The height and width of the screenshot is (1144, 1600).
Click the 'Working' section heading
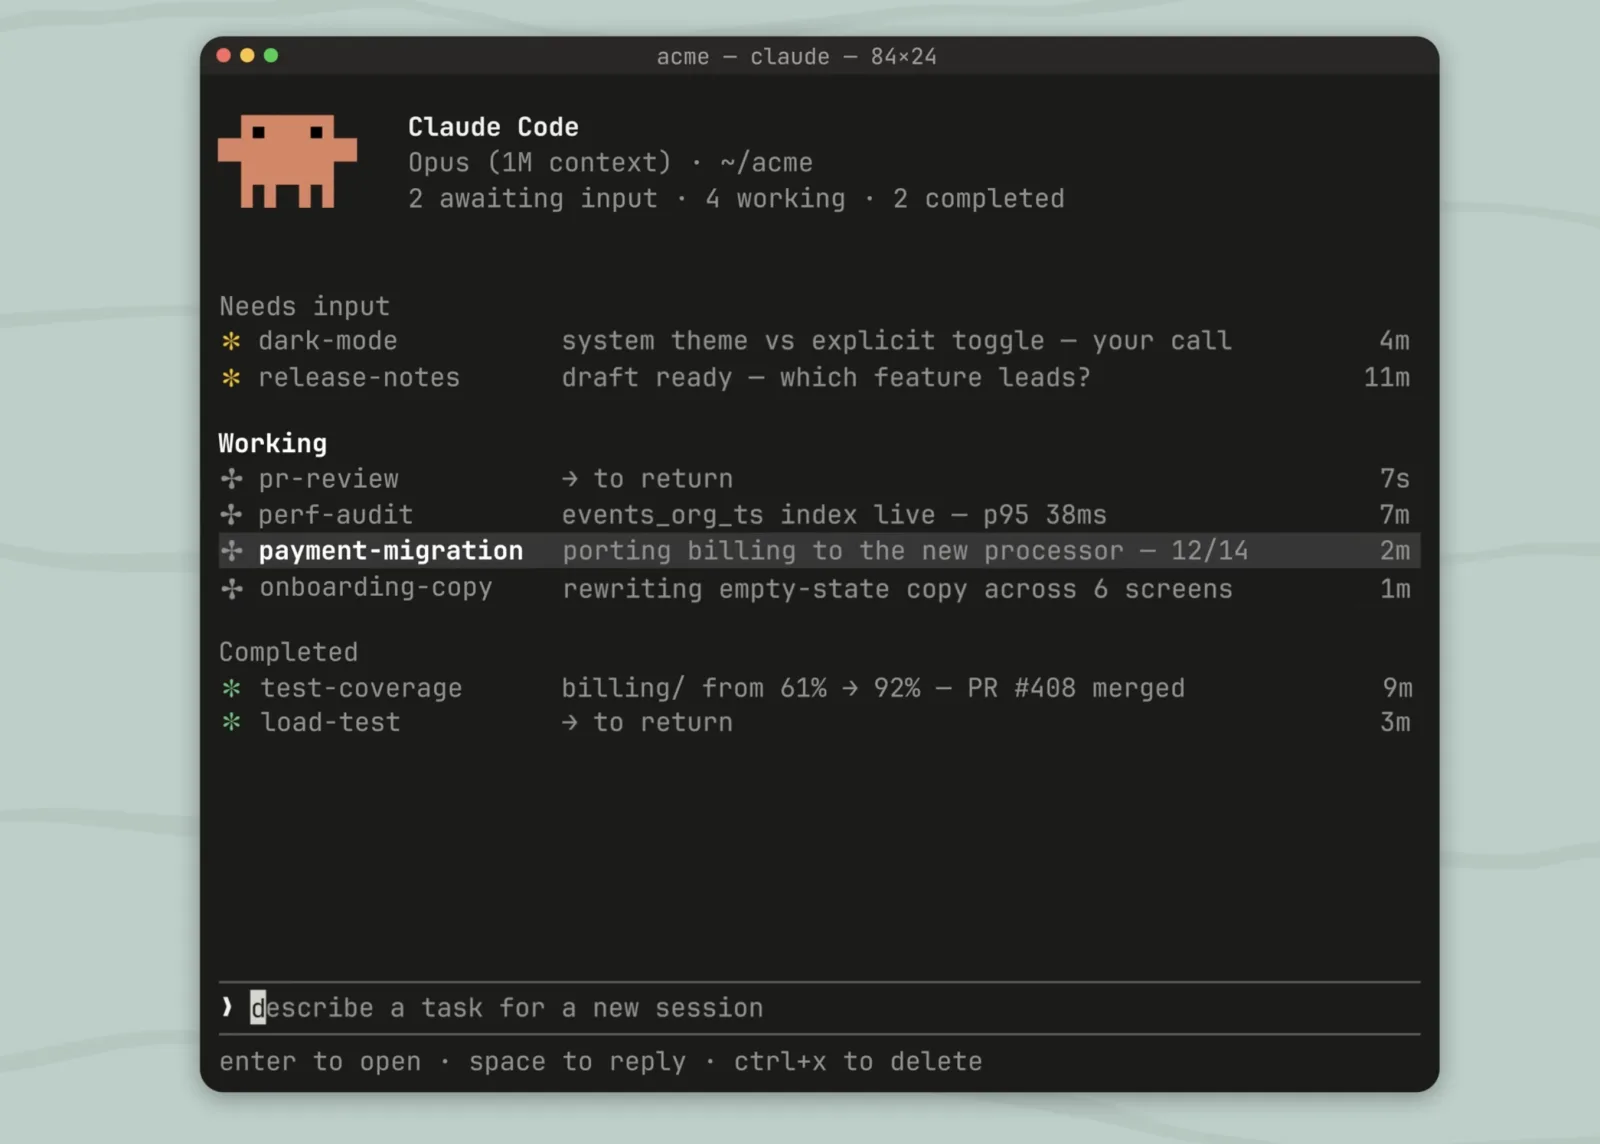coord(272,443)
